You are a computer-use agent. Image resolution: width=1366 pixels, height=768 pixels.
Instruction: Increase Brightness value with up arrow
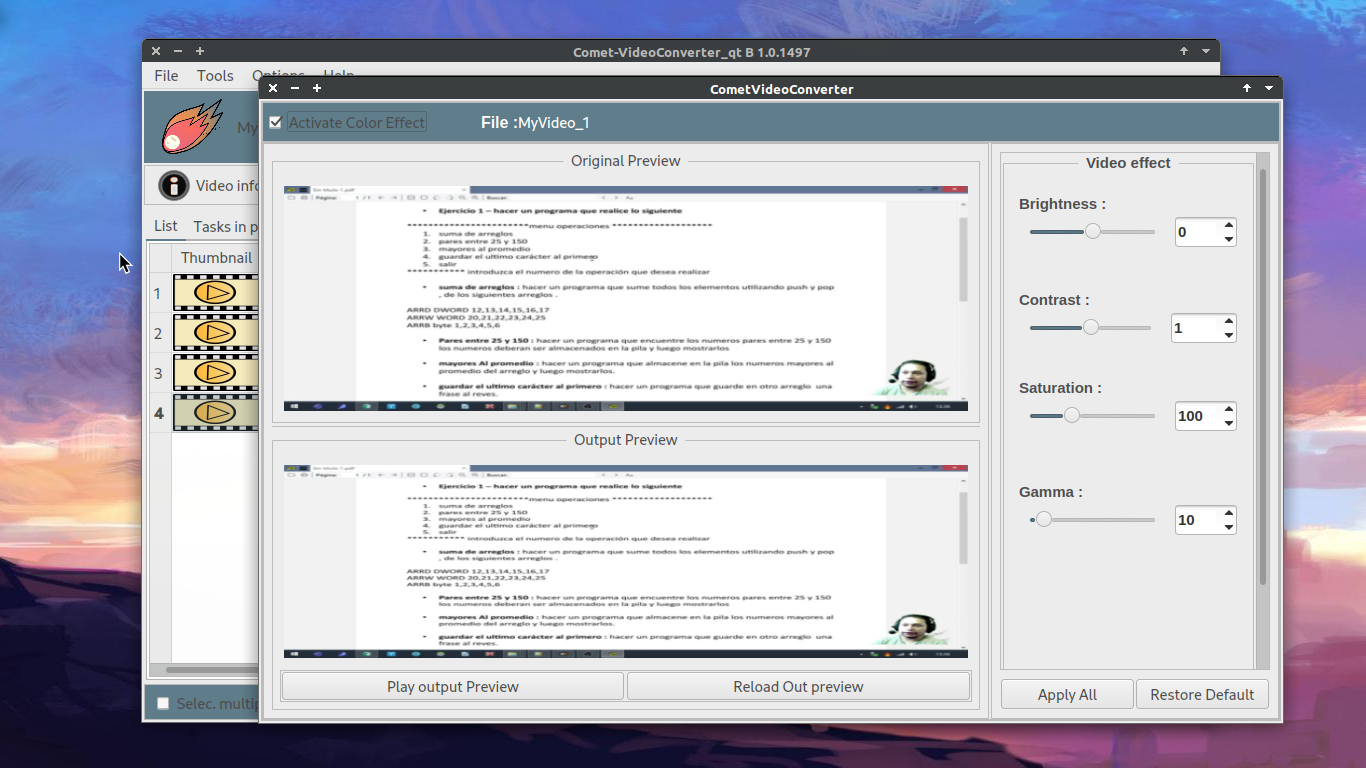[x=1229, y=225]
